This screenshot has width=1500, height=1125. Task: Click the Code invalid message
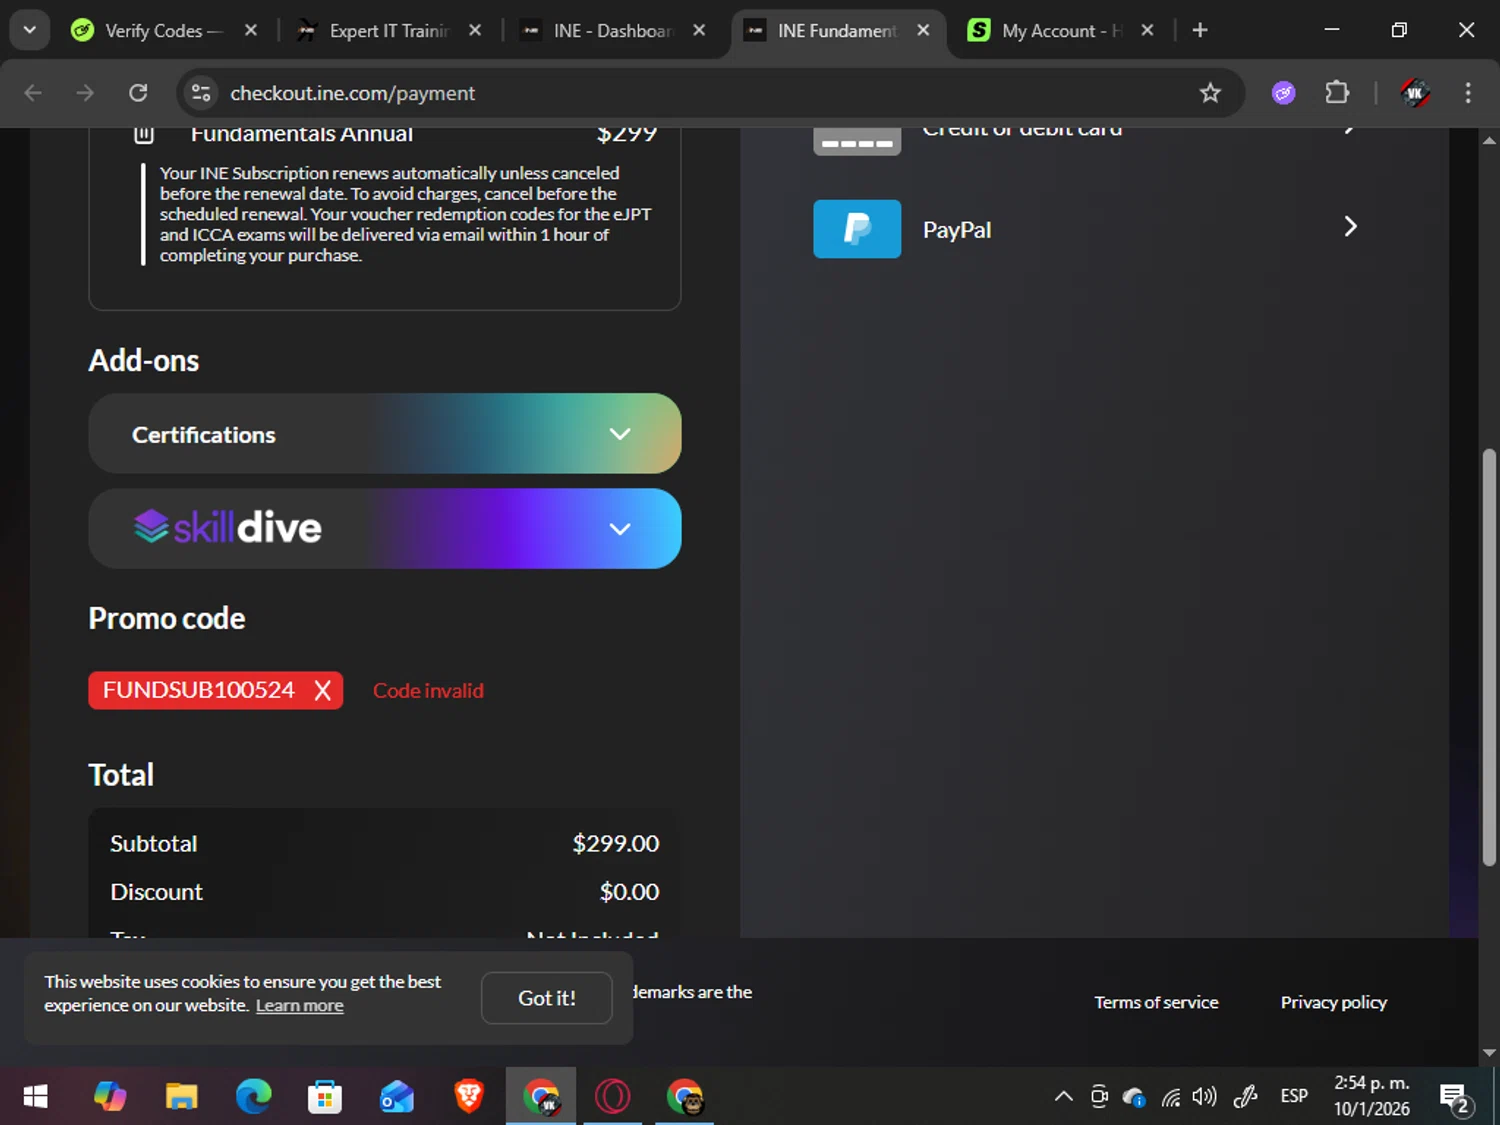click(x=428, y=691)
